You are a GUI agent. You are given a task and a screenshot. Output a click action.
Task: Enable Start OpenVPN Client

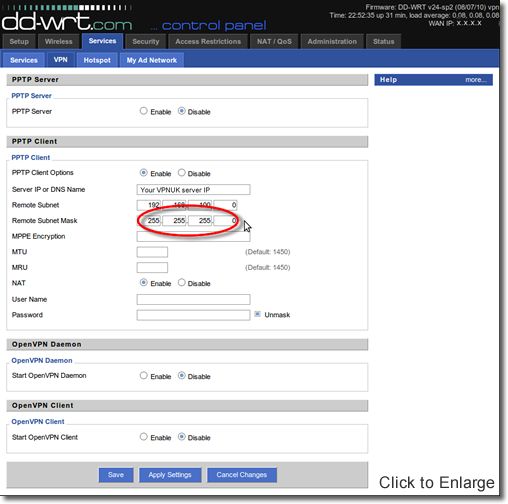(144, 437)
